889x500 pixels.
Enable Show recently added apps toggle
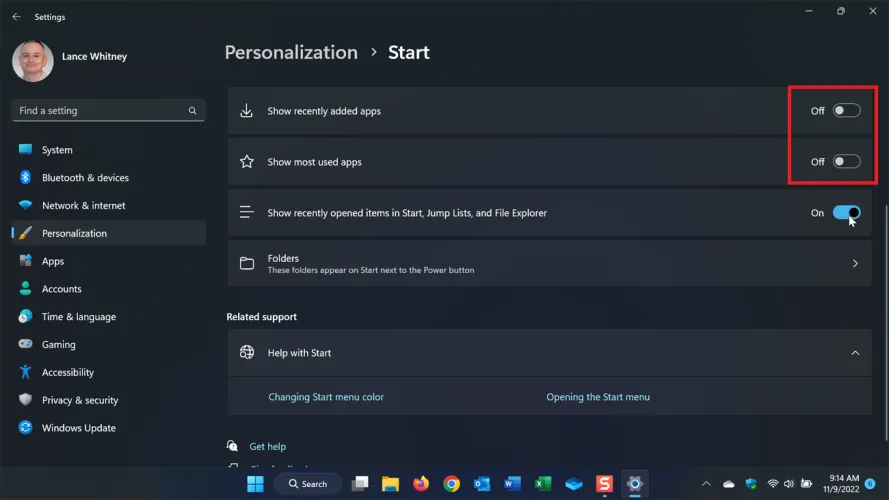(x=846, y=111)
